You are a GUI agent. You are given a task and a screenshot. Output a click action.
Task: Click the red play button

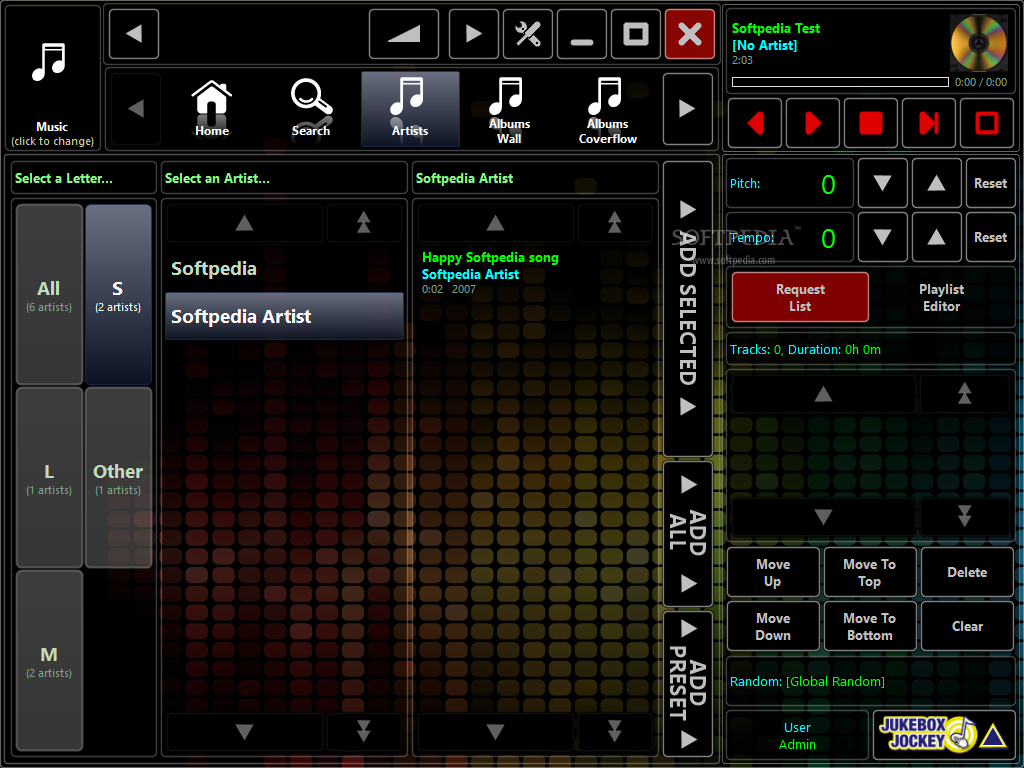click(812, 123)
